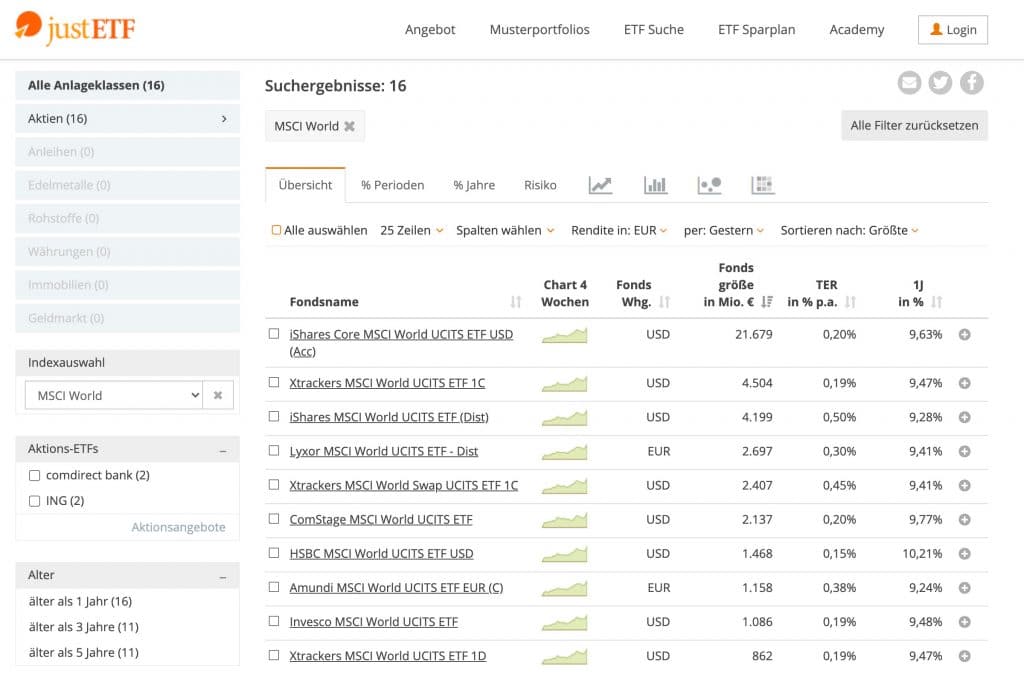Share results on Twitter
Image resolution: width=1024 pixels, height=673 pixels.
pyautogui.click(x=940, y=83)
